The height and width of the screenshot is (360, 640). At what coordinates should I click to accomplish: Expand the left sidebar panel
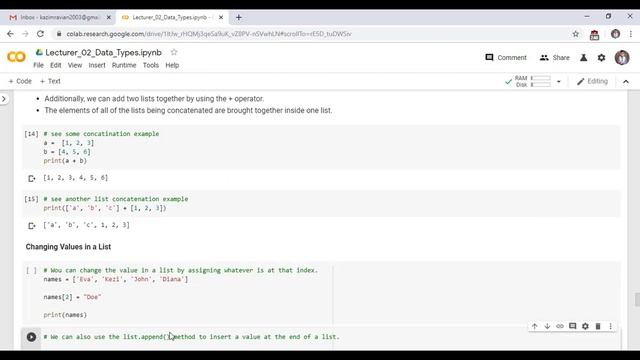[x=4, y=99]
